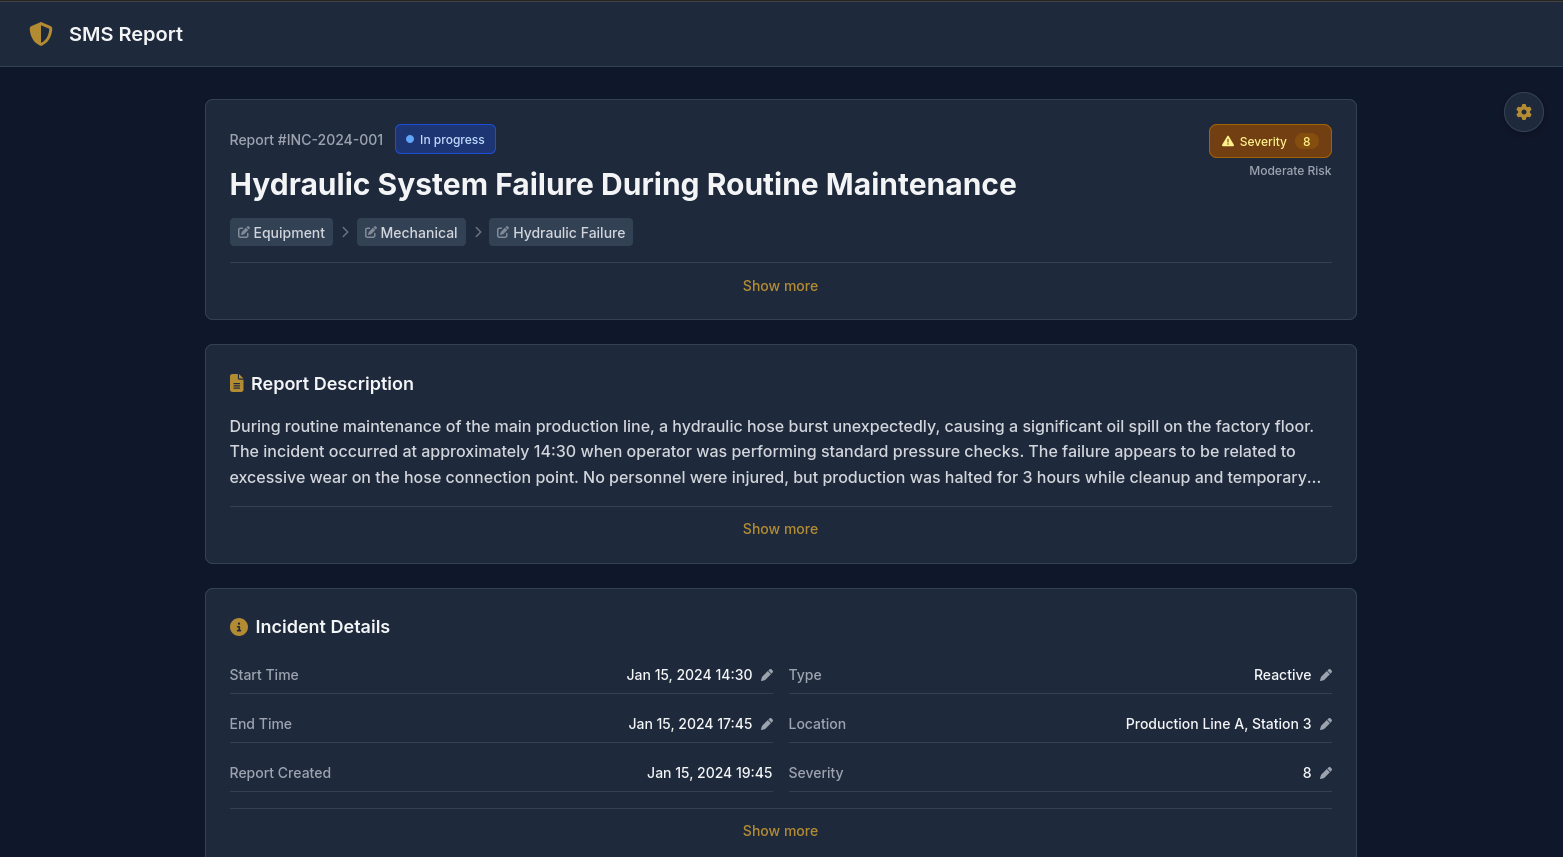Edit Location with the pencil icon

(x=1326, y=724)
